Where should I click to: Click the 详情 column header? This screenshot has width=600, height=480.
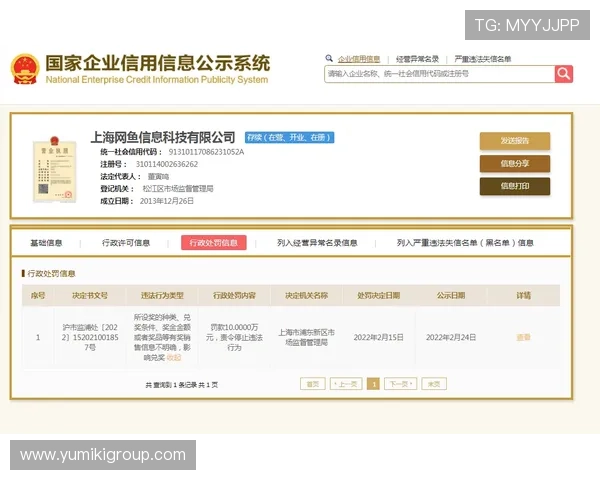point(523,296)
